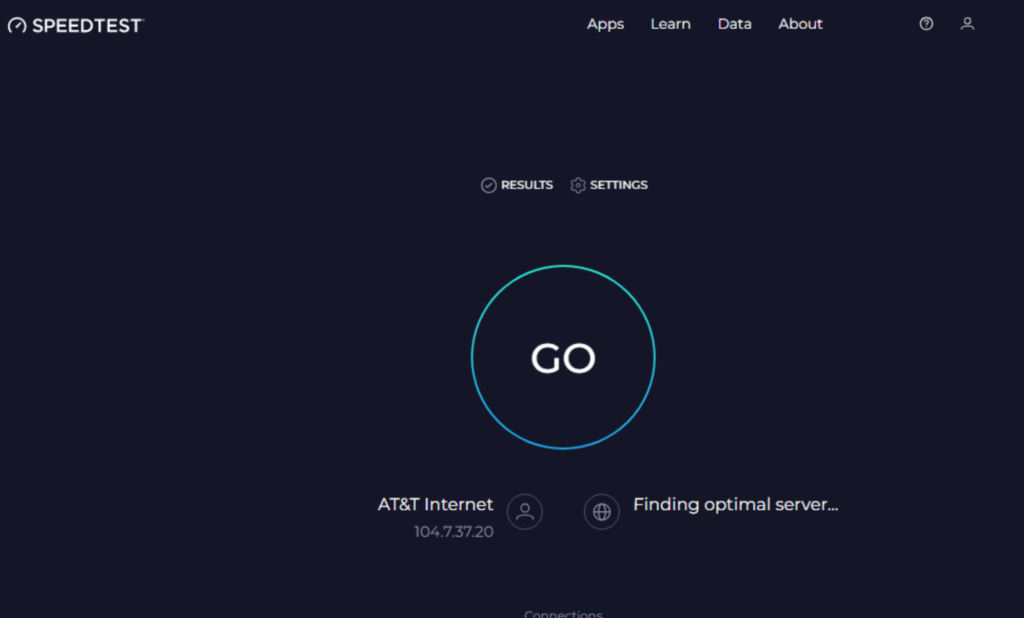
Task: Click the IP address 104.7.37.20
Action: (x=454, y=532)
